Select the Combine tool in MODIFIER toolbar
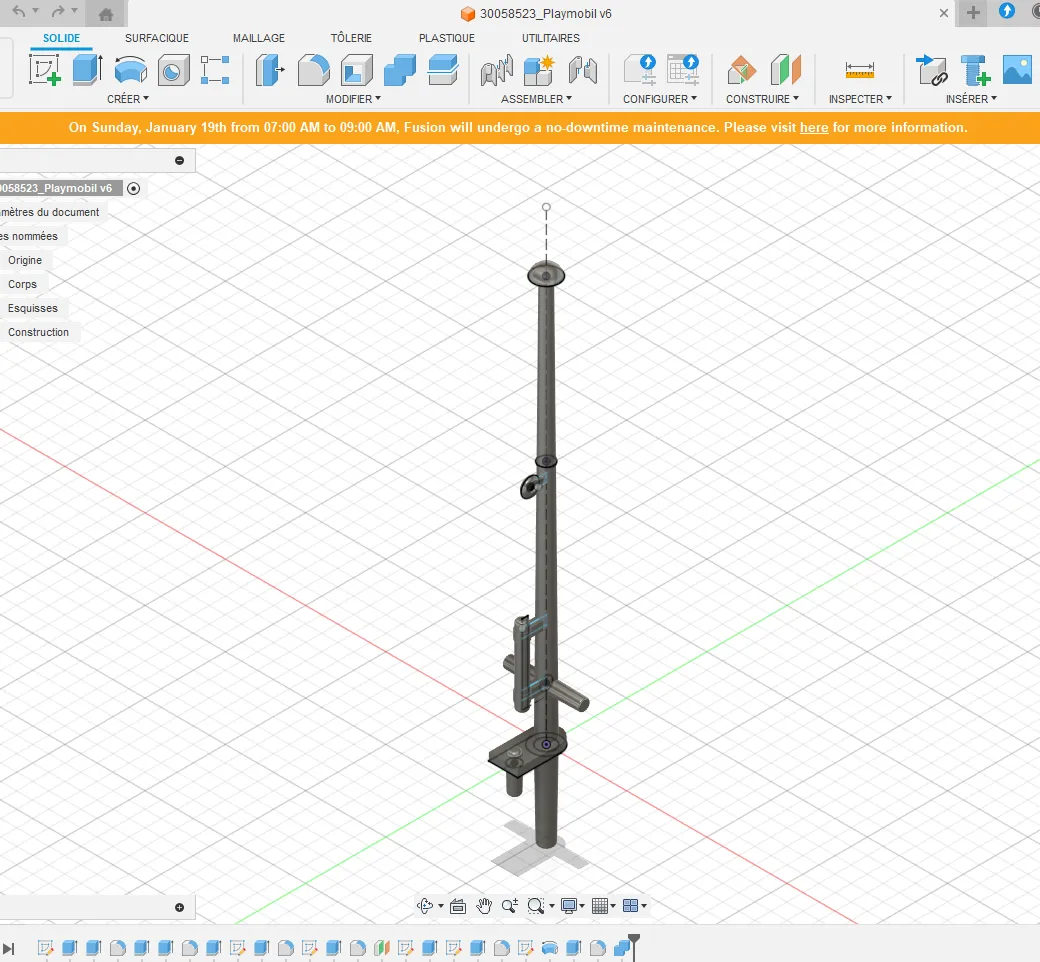Image resolution: width=1040 pixels, height=962 pixels. pyautogui.click(x=400, y=70)
